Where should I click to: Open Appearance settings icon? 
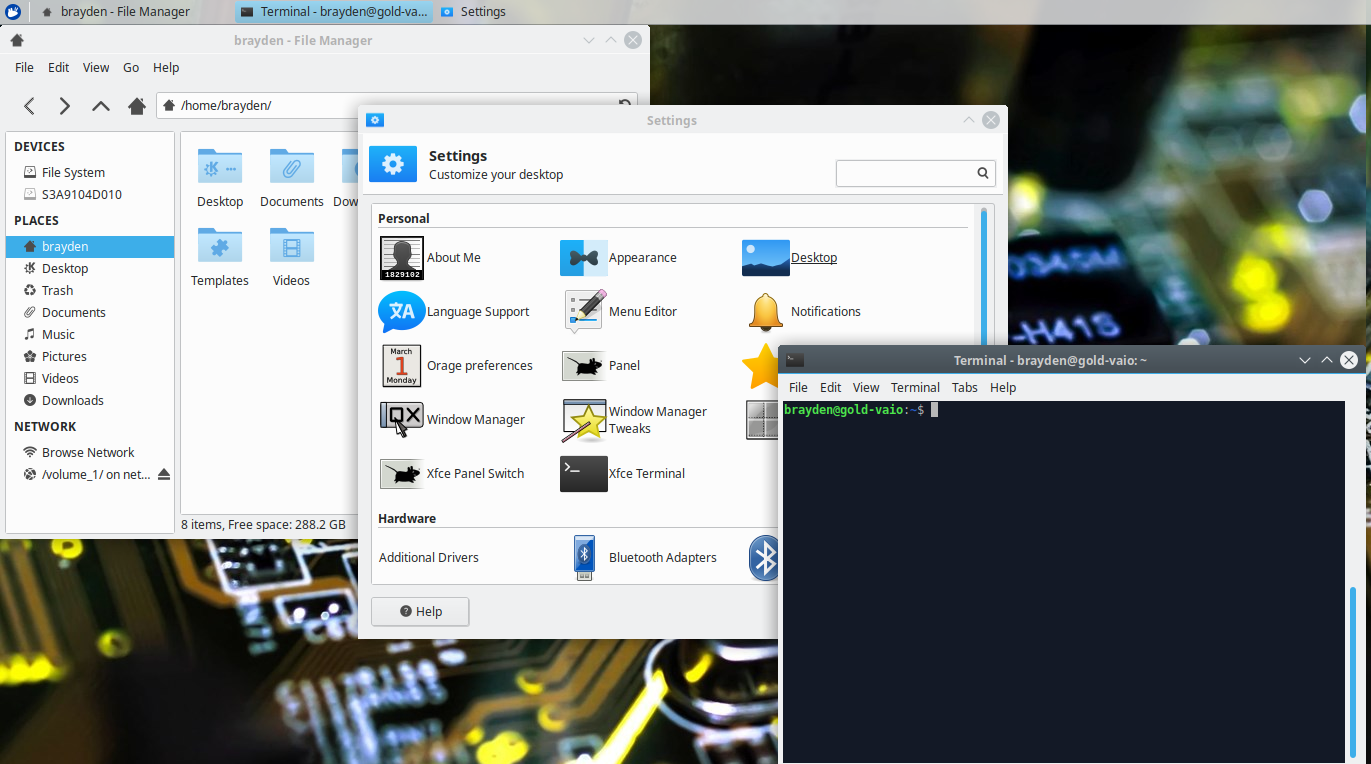[584, 258]
